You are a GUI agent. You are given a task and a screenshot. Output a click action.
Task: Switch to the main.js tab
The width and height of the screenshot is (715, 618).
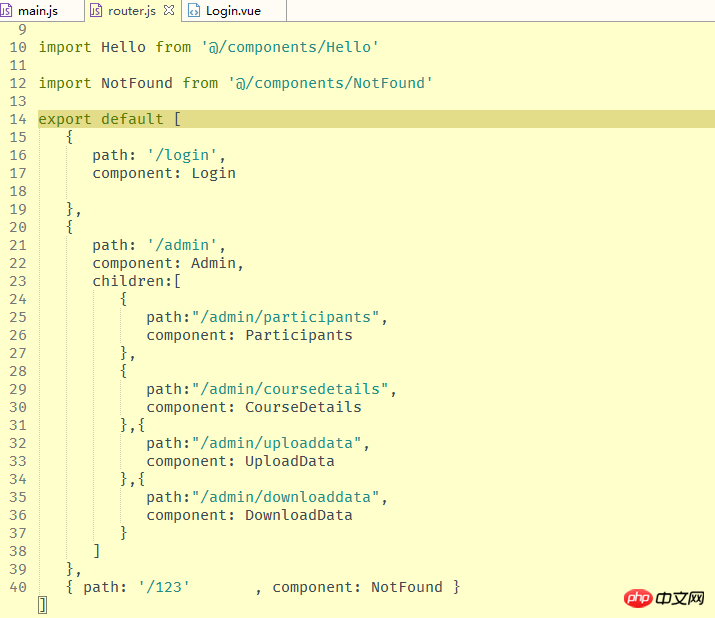pyautogui.click(x=41, y=10)
